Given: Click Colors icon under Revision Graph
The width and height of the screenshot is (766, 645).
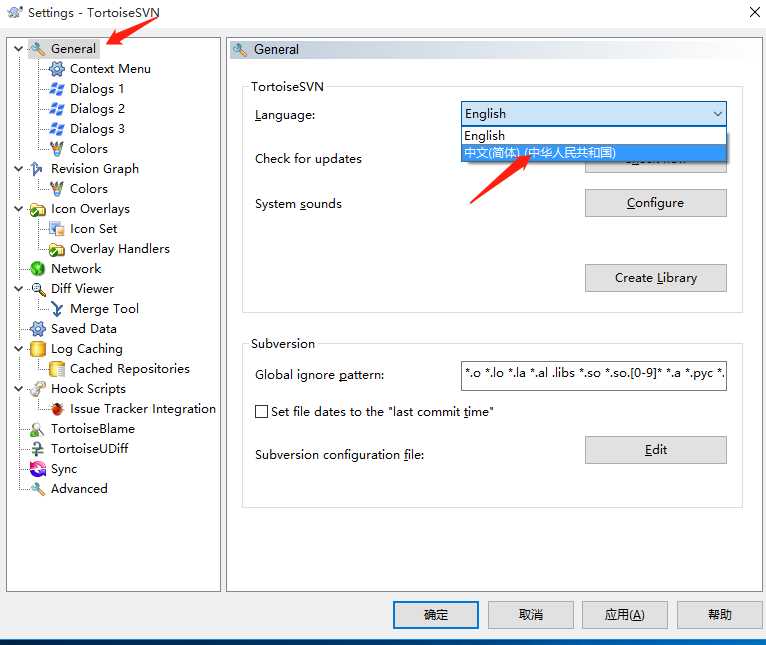Looking at the screenshot, I should (57, 189).
